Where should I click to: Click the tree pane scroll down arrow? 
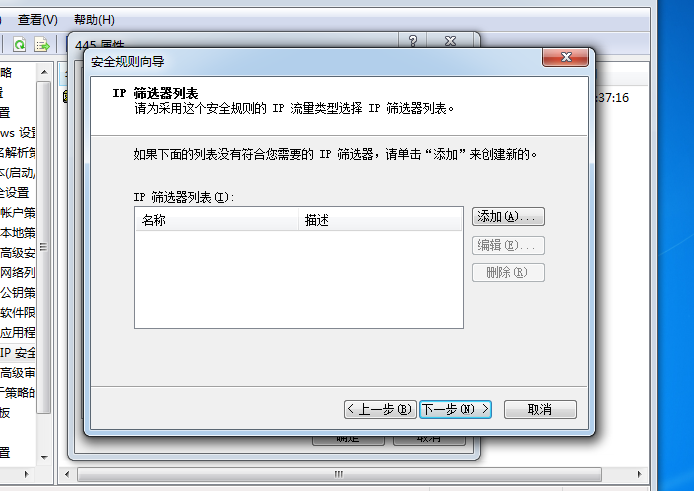[44, 457]
